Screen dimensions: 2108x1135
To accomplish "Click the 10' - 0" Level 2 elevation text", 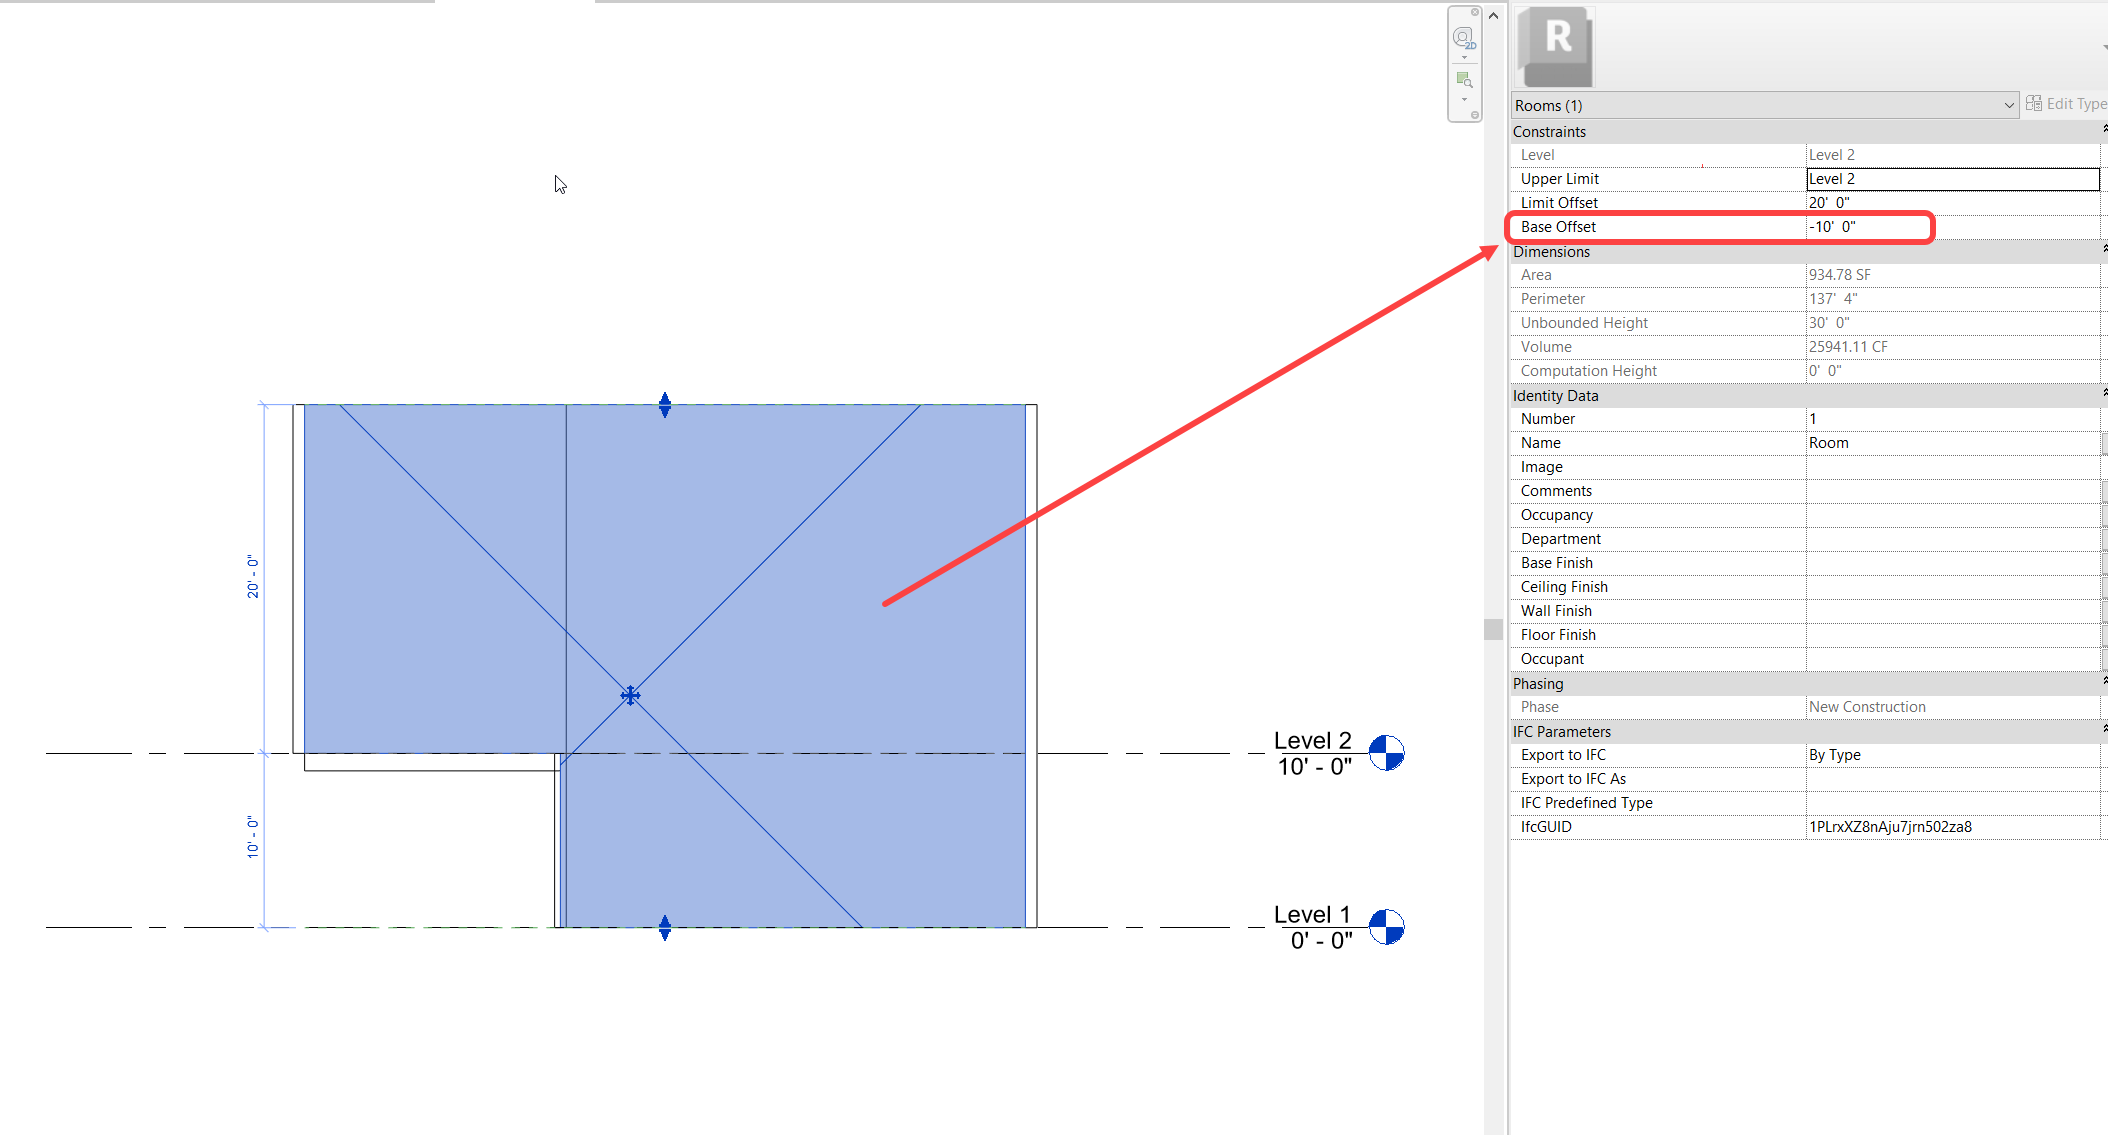I will [x=1315, y=767].
